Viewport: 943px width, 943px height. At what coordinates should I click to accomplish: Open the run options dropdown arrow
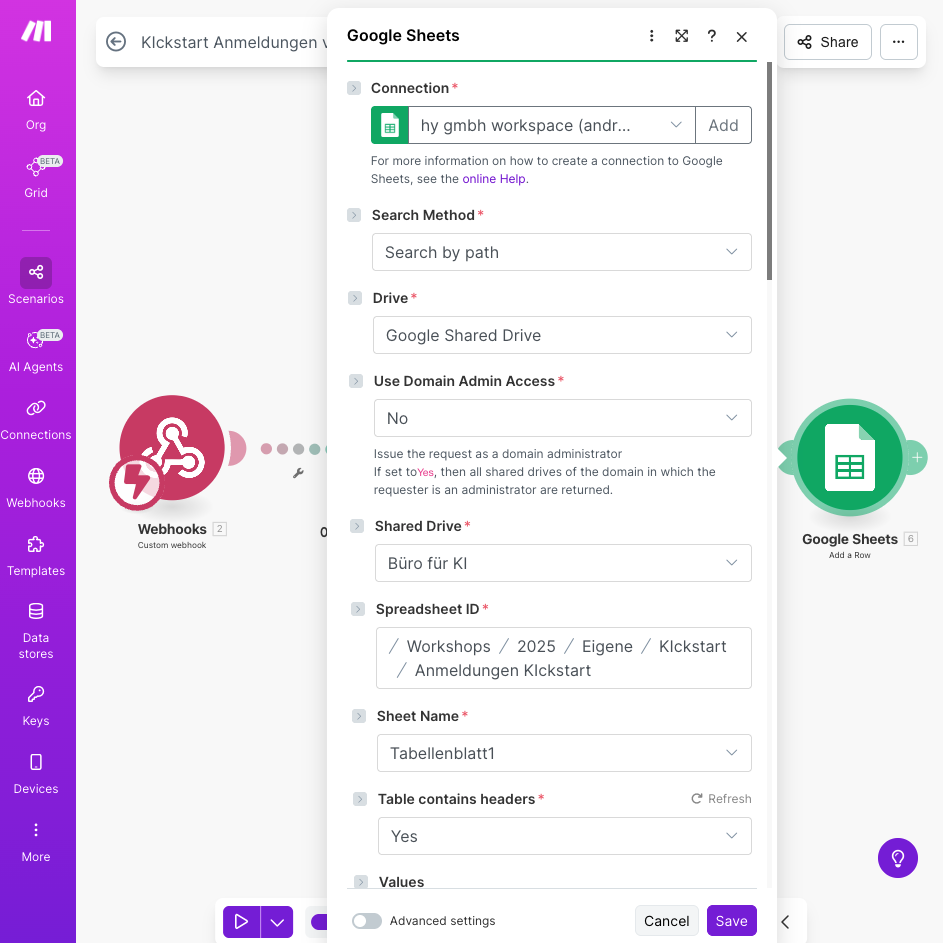pos(277,921)
